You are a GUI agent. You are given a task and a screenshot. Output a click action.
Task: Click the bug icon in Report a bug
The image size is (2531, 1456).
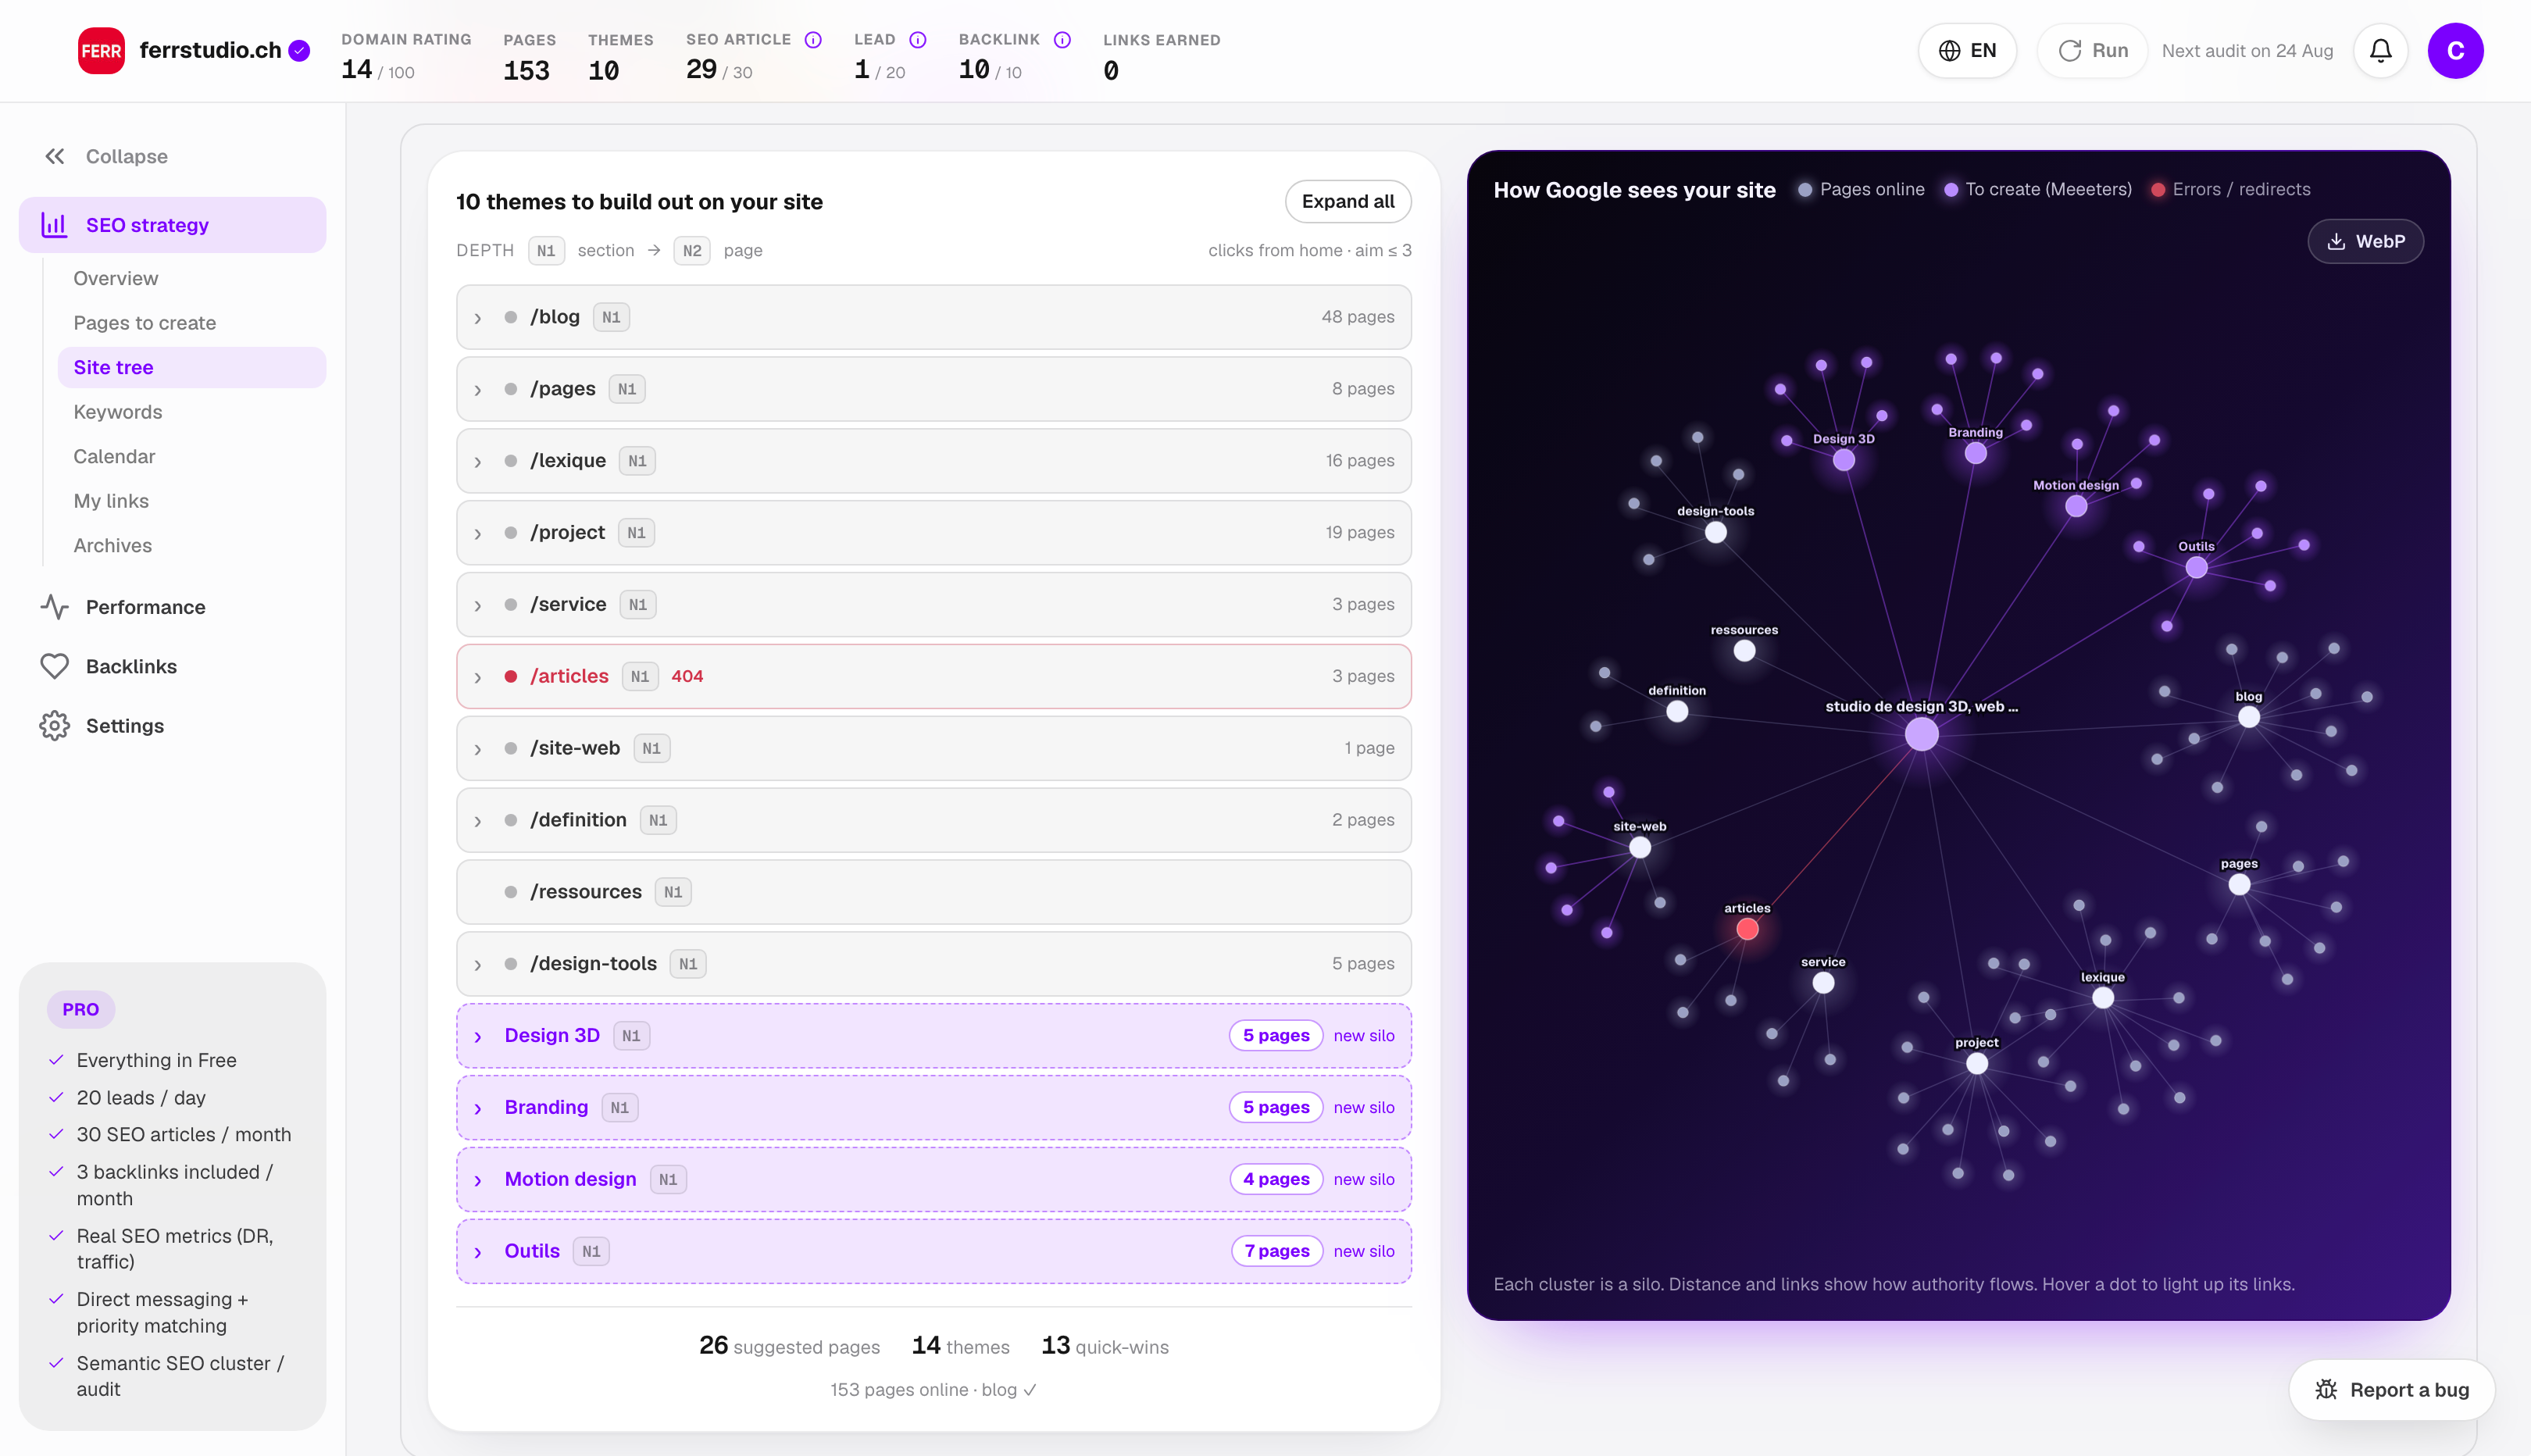pyautogui.click(x=2326, y=1390)
